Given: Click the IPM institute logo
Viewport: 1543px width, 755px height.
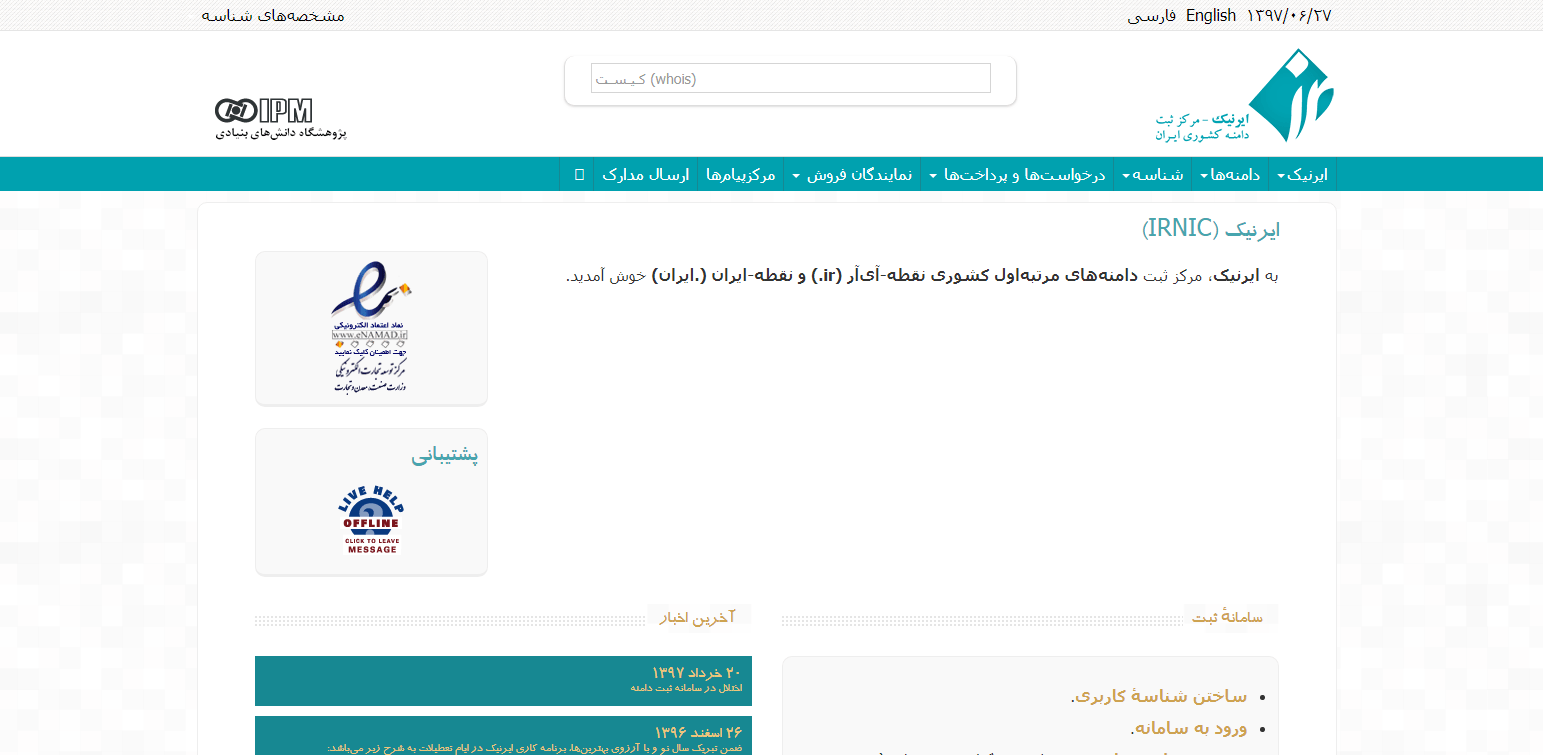Looking at the screenshot, I should pos(264,110).
